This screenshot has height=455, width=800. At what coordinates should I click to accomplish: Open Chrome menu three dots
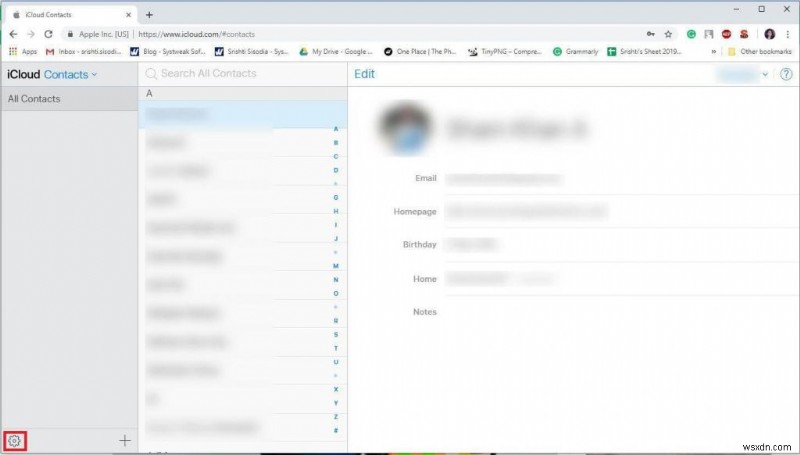click(788, 34)
